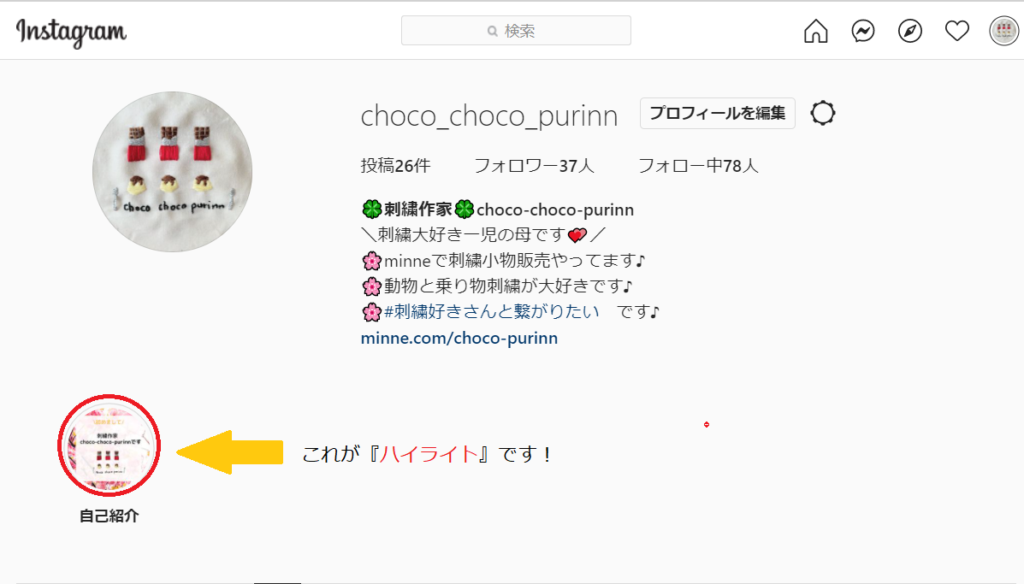Open Messenger direct messages icon

pyautogui.click(x=863, y=31)
